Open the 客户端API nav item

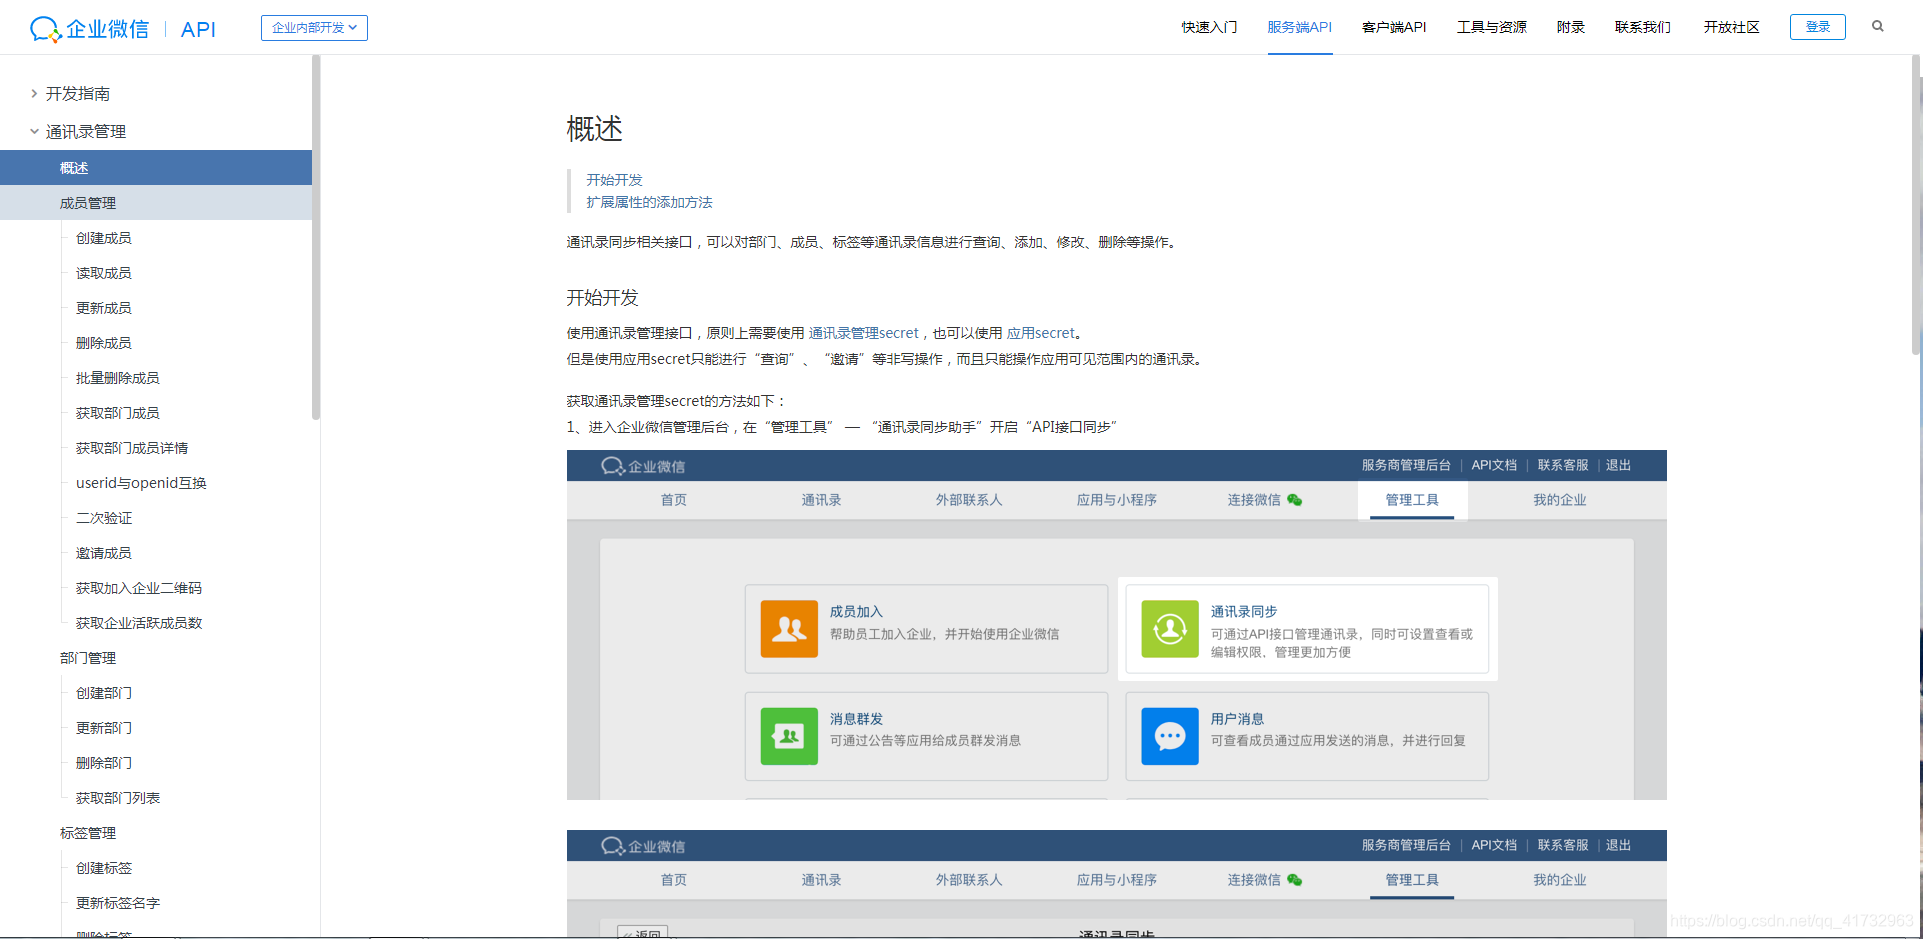pos(1394,27)
